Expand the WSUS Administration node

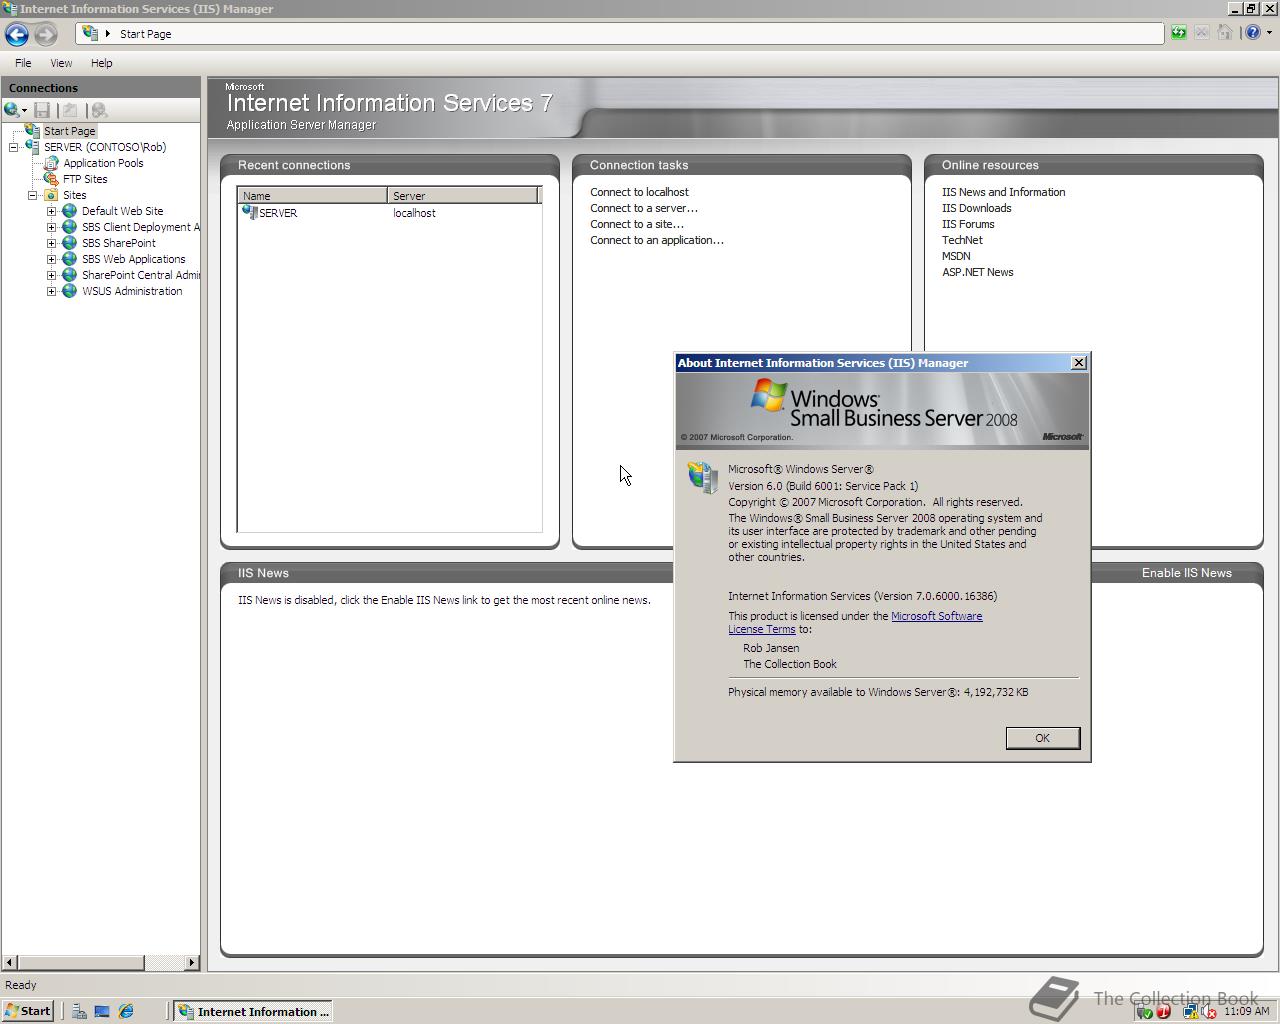[51, 291]
